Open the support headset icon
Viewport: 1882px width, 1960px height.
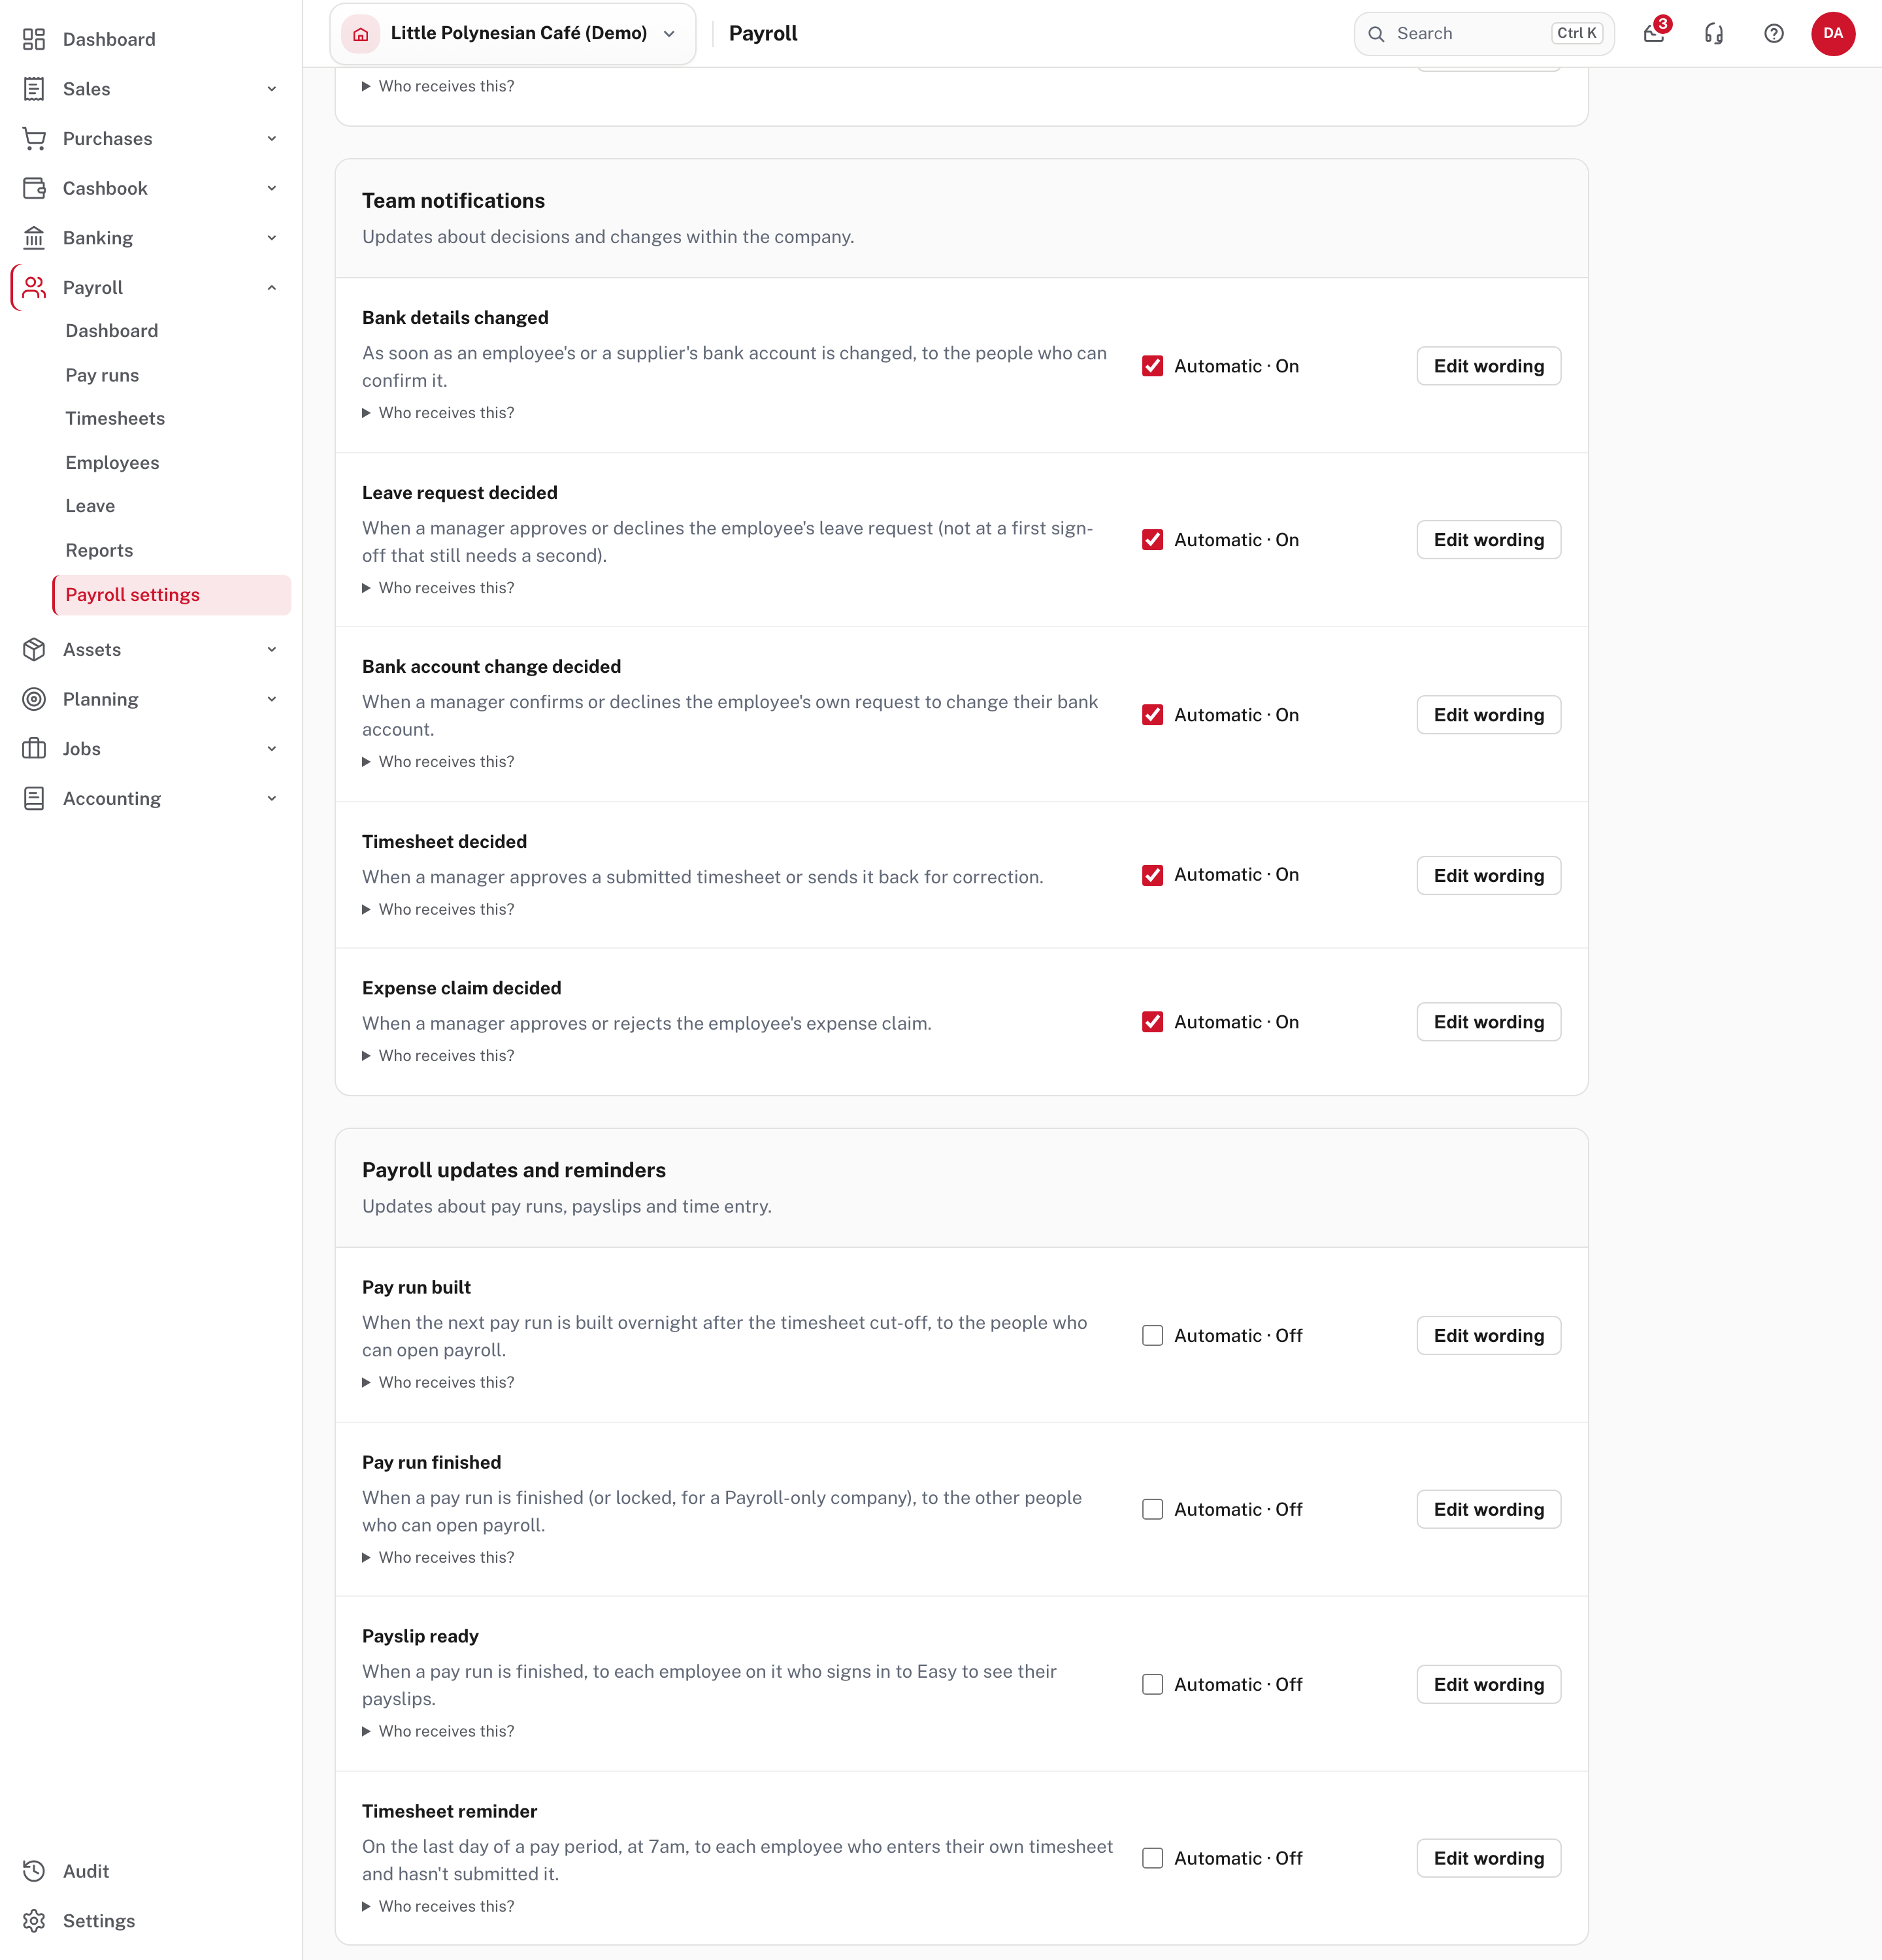tap(1714, 34)
